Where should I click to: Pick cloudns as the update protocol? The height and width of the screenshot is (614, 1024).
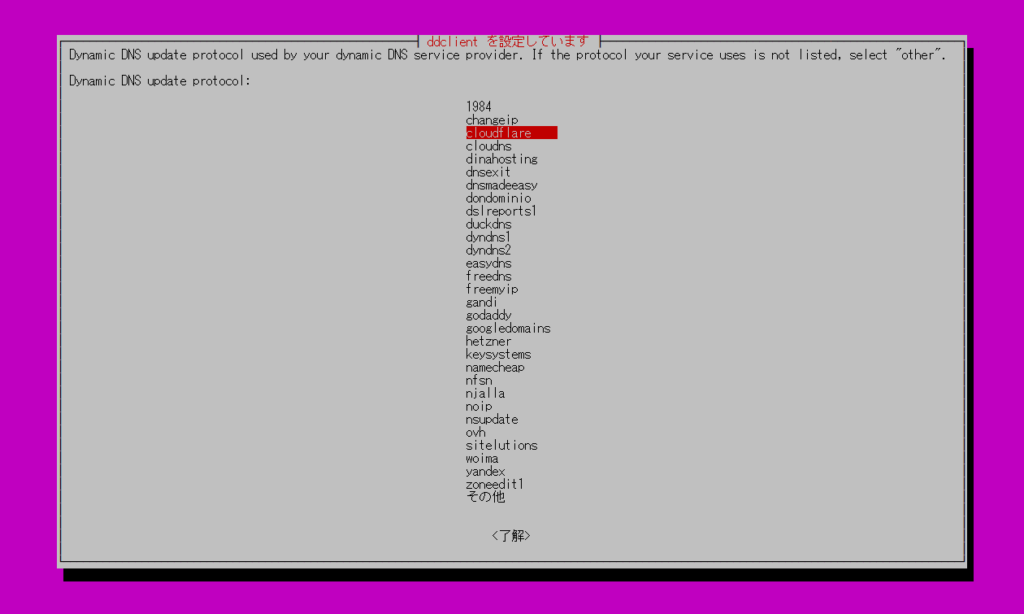pos(488,146)
